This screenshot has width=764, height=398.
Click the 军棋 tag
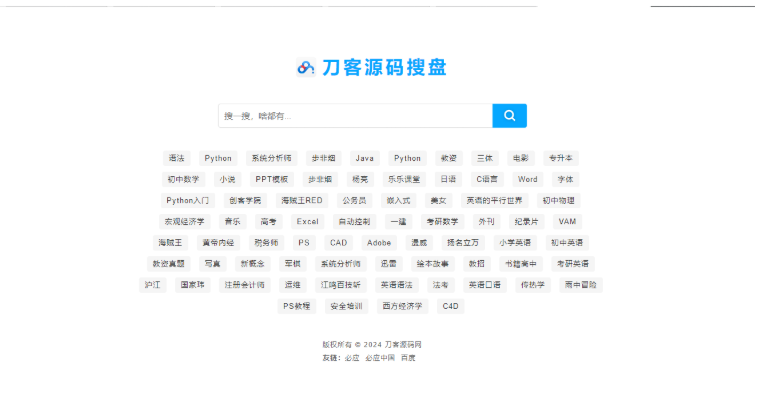coord(293,264)
